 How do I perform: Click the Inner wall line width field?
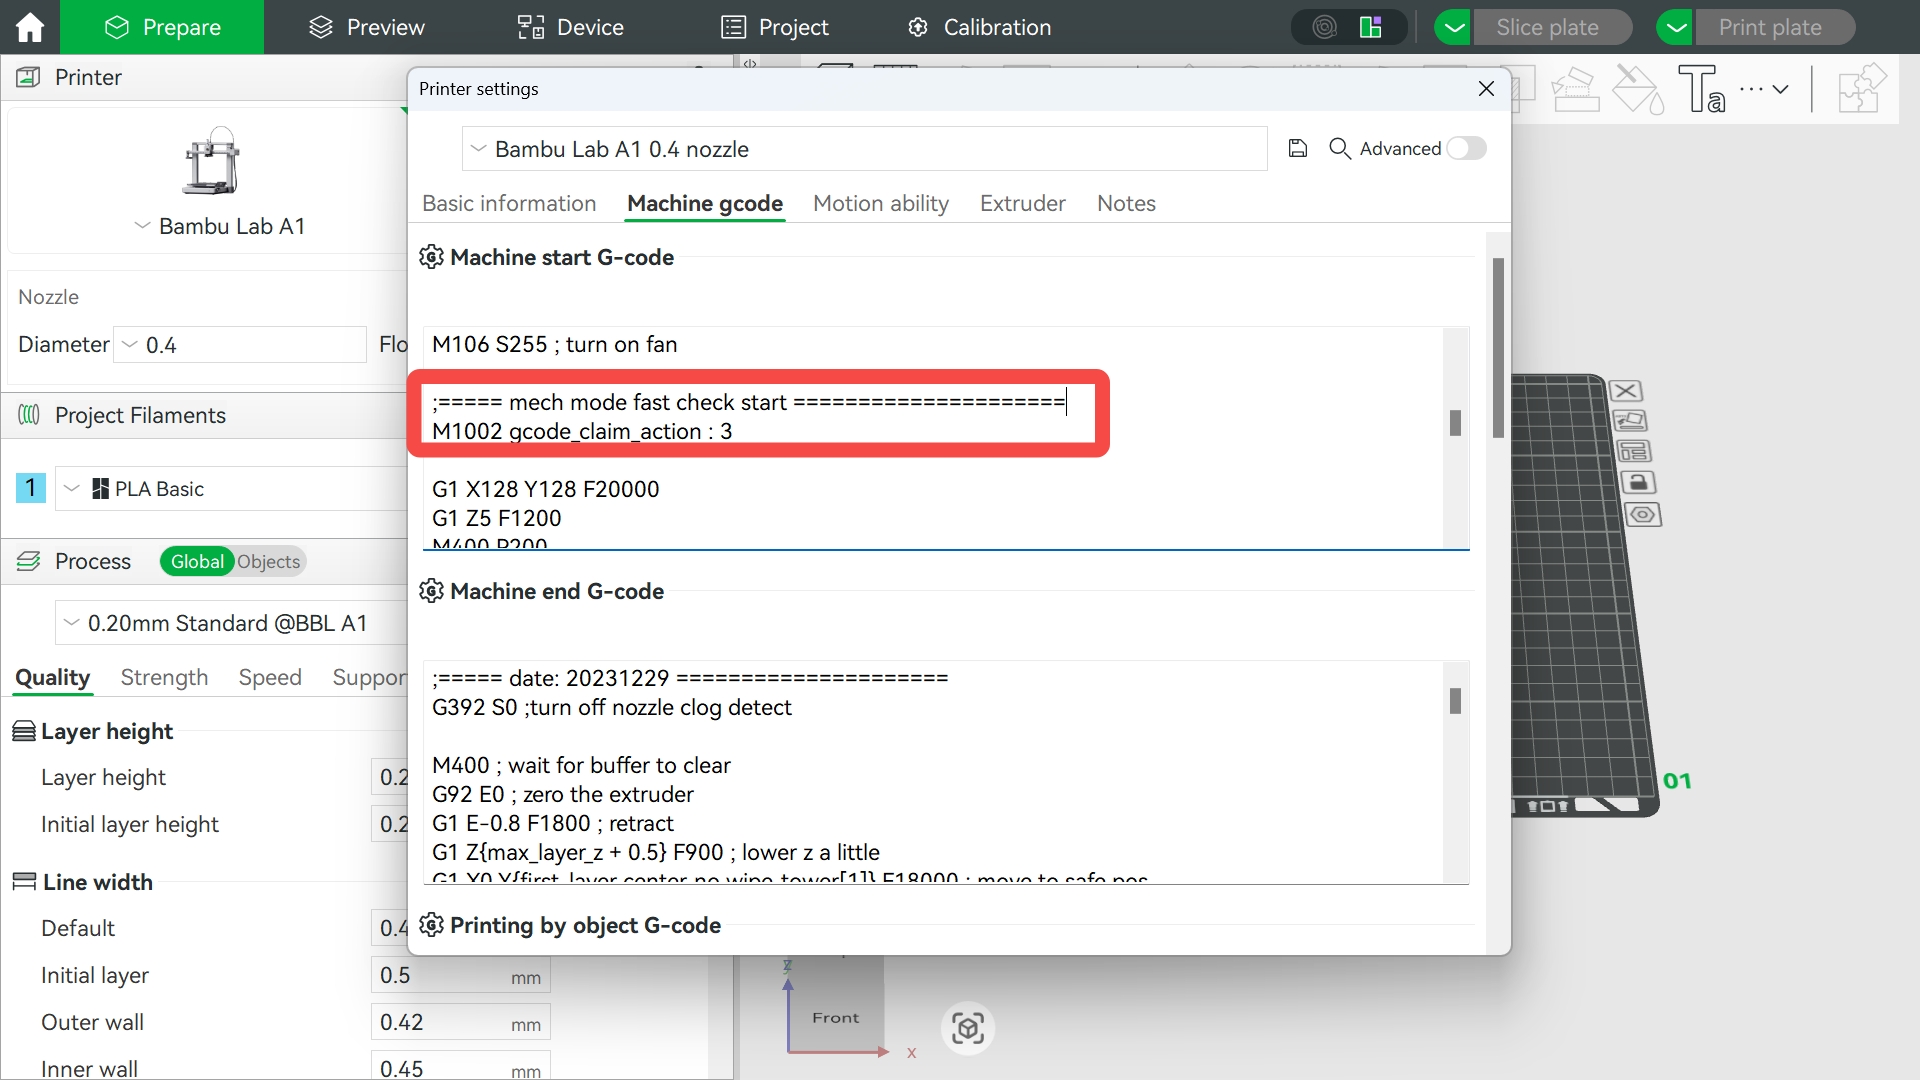(460, 1068)
